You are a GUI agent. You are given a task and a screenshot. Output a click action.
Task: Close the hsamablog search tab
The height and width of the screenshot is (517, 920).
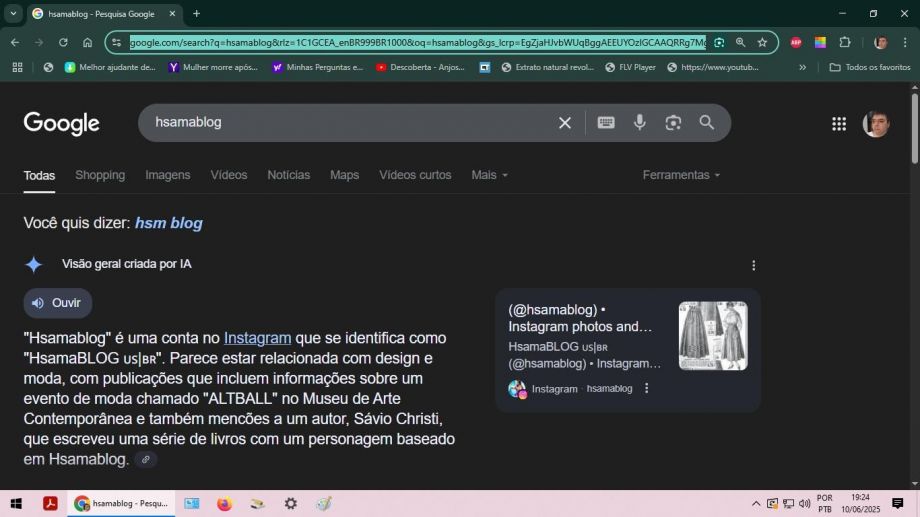[x=172, y=13]
